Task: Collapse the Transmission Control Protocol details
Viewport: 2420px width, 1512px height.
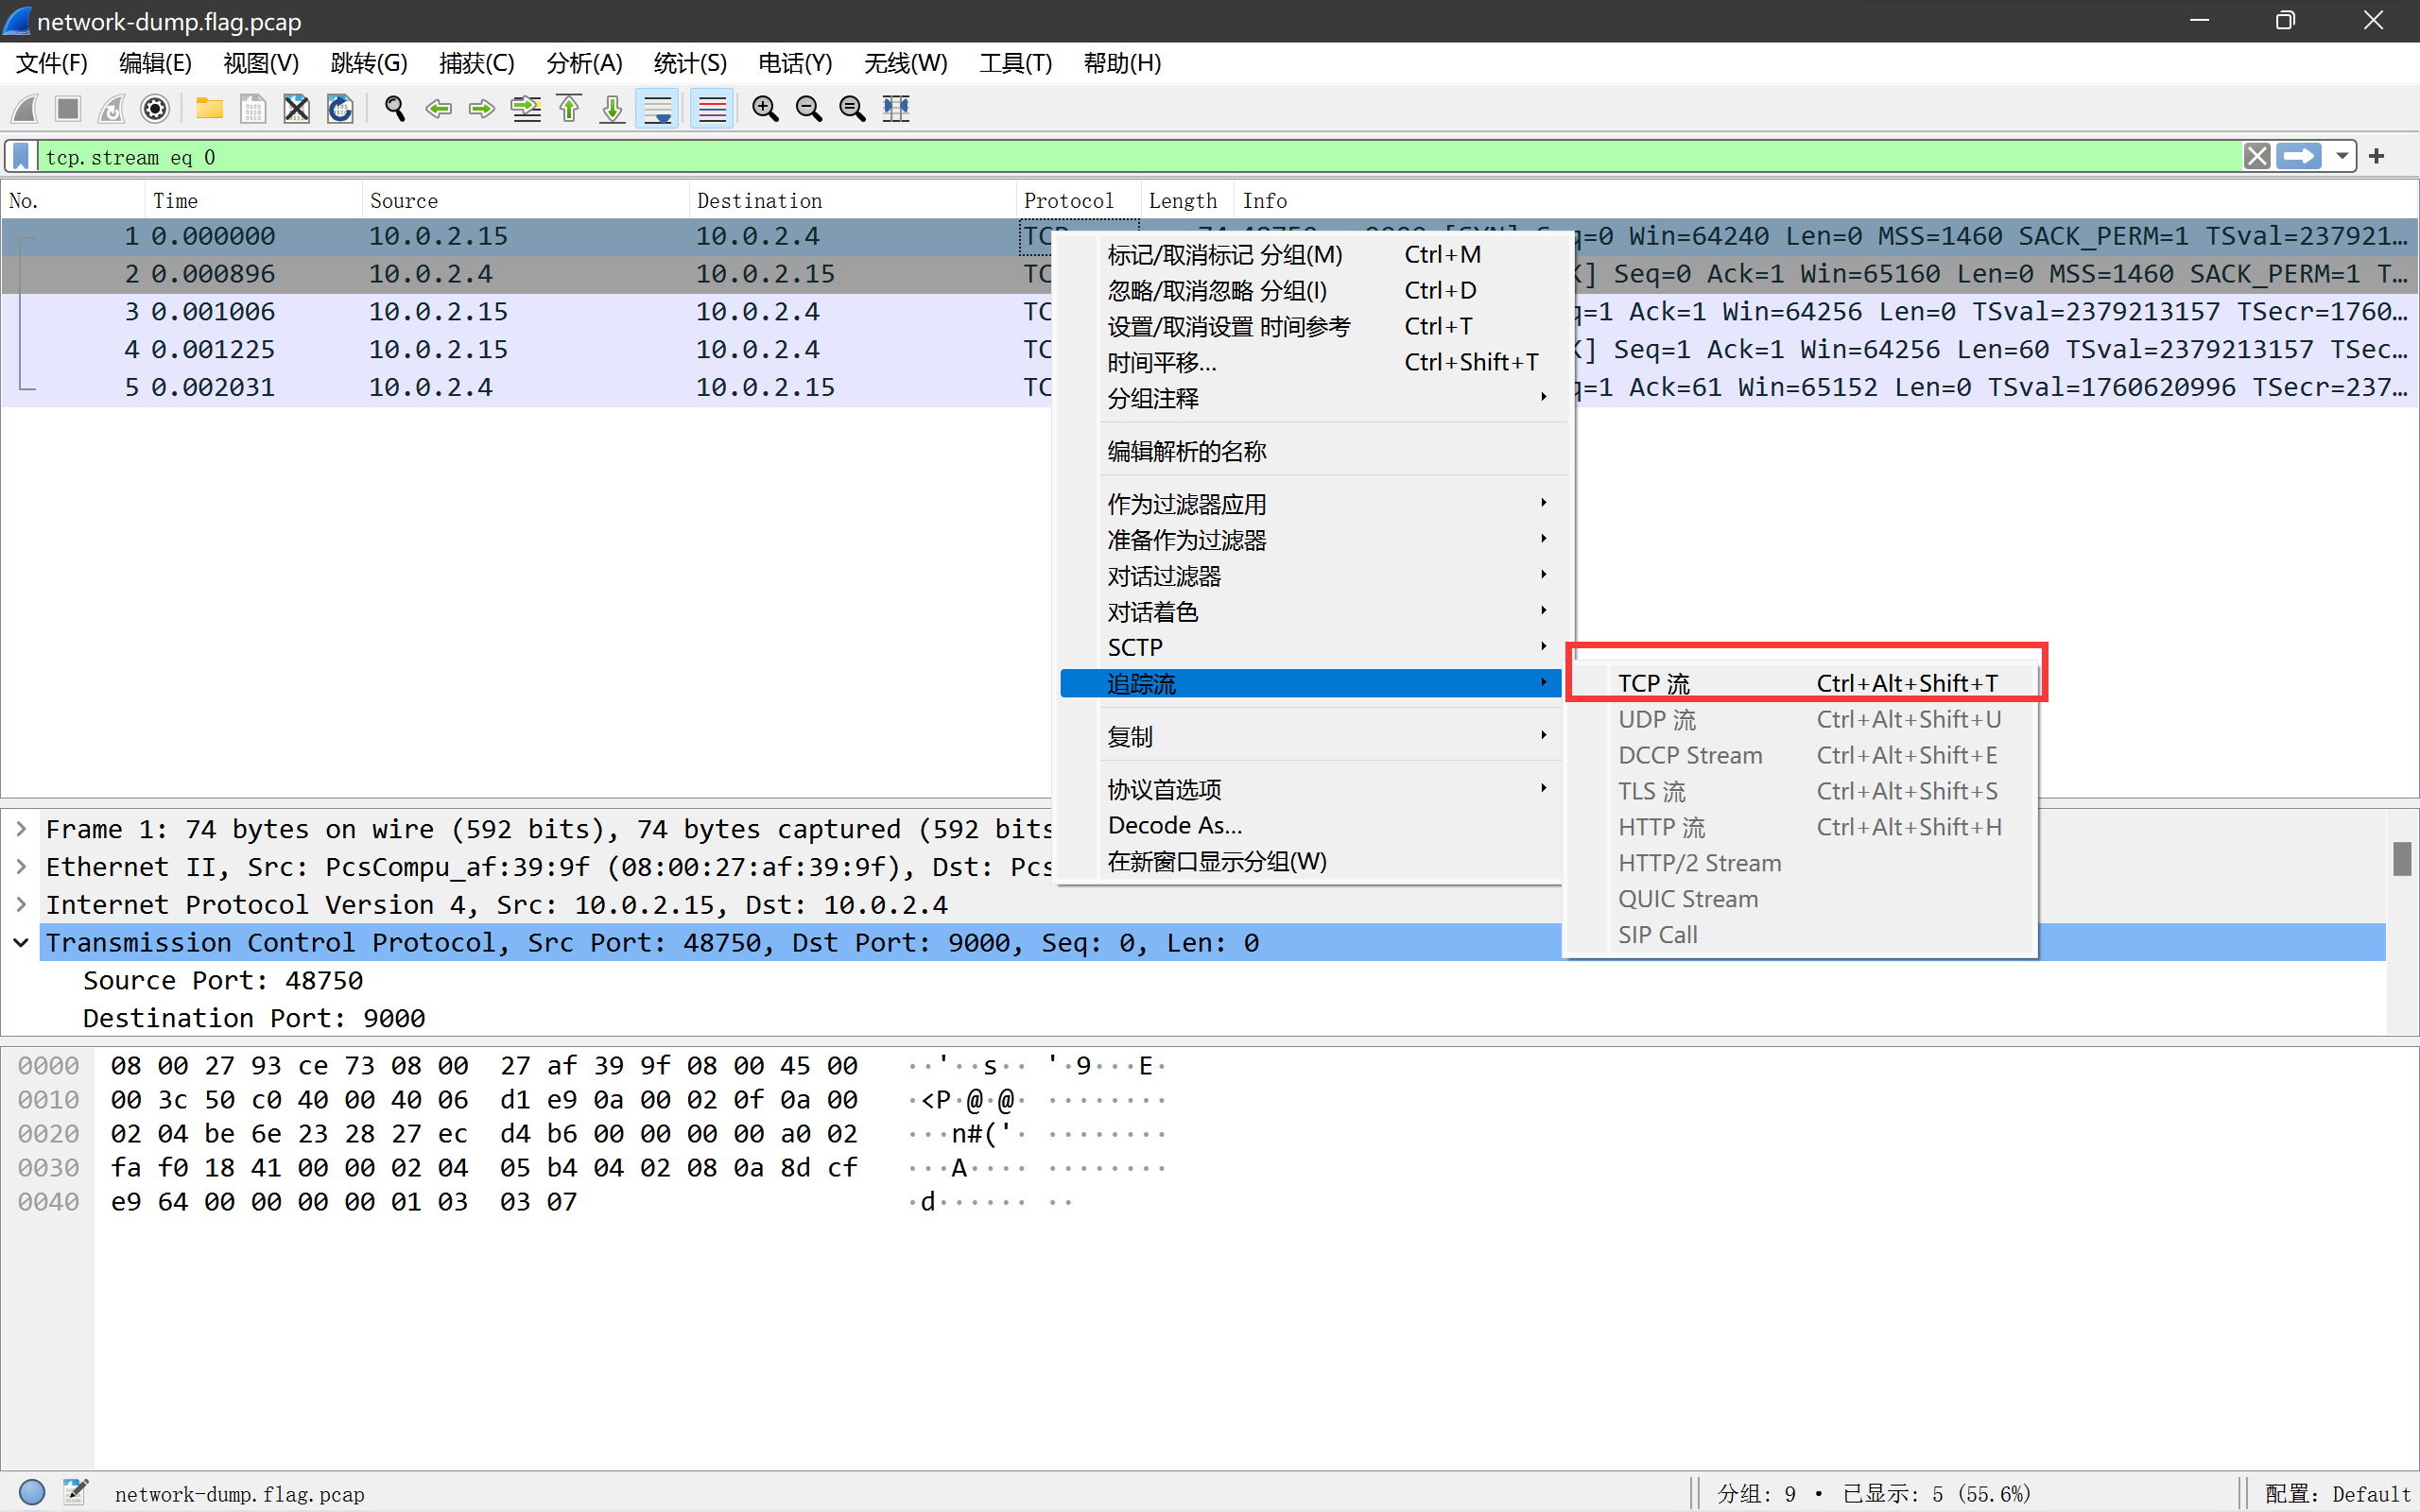Action: (x=20, y=941)
